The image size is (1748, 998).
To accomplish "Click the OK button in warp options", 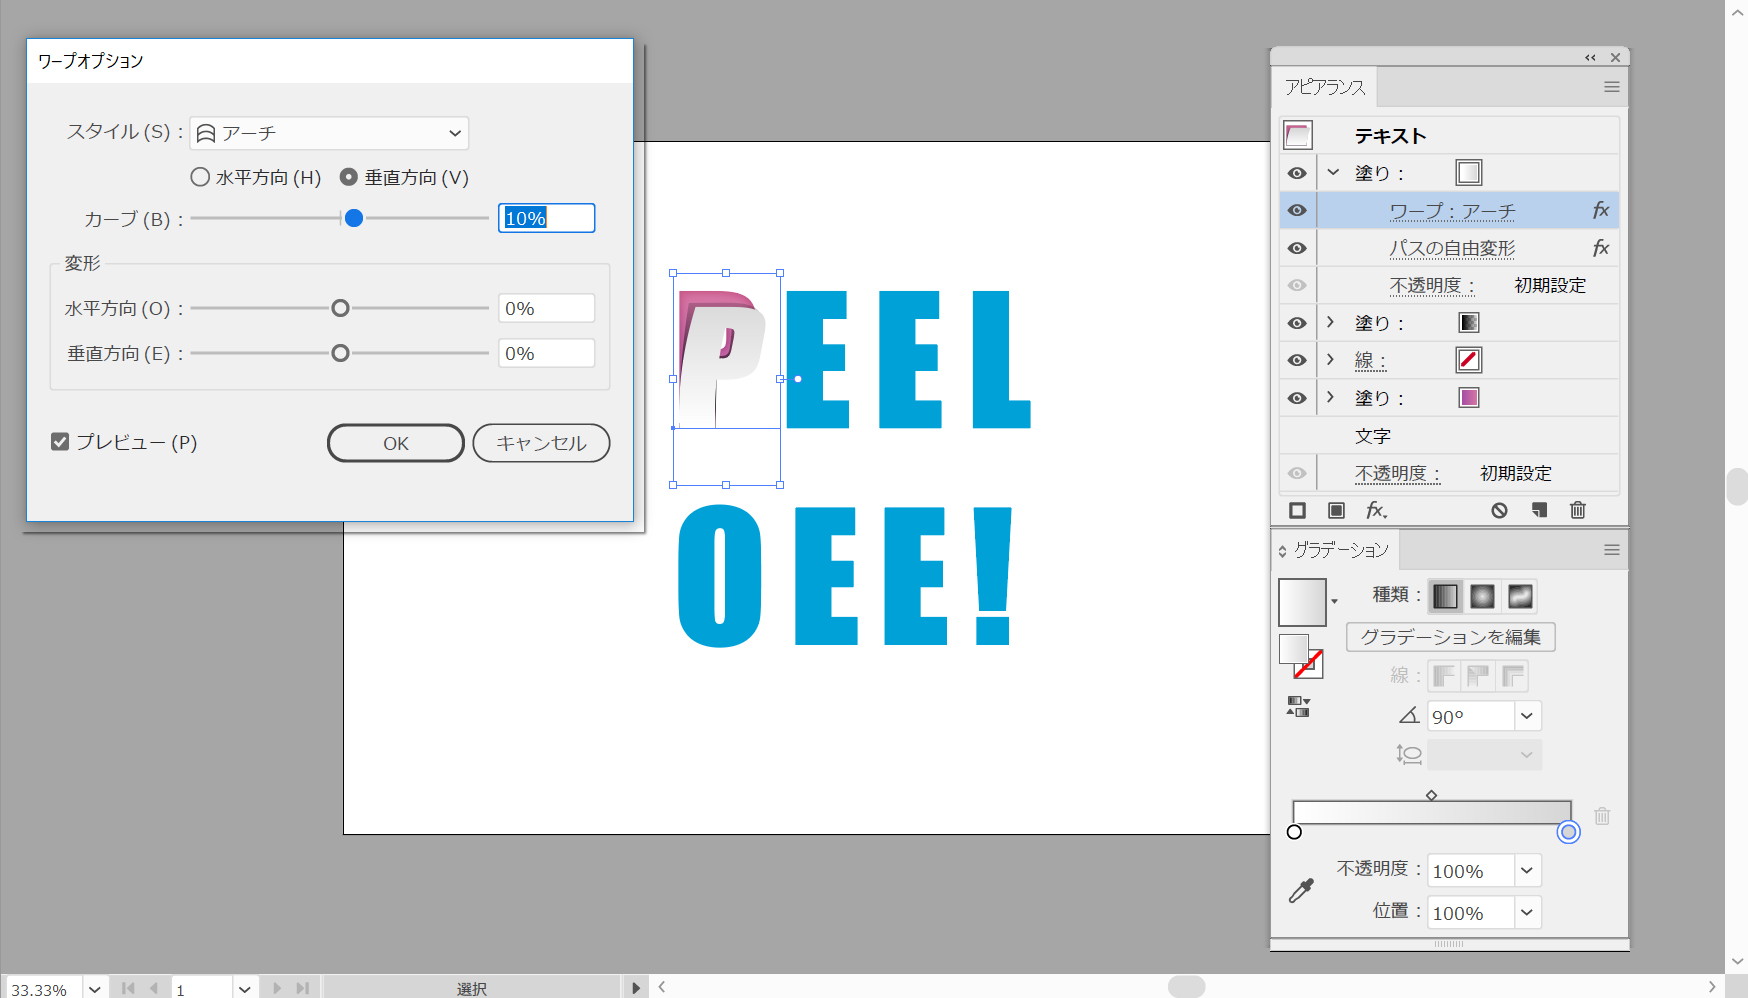I will pos(395,443).
